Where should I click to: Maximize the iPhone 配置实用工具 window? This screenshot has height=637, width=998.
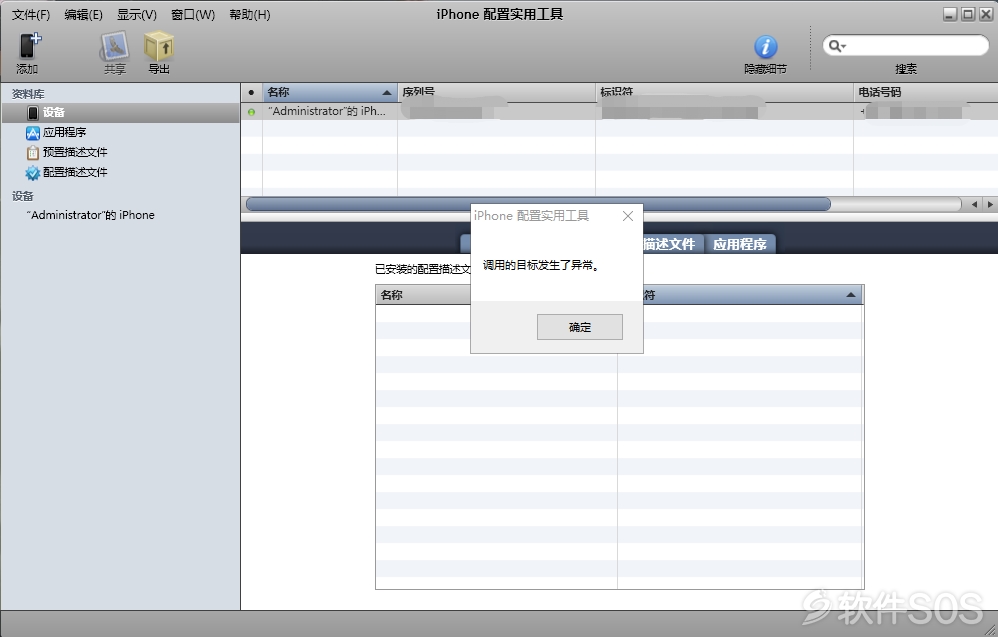(x=968, y=14)
